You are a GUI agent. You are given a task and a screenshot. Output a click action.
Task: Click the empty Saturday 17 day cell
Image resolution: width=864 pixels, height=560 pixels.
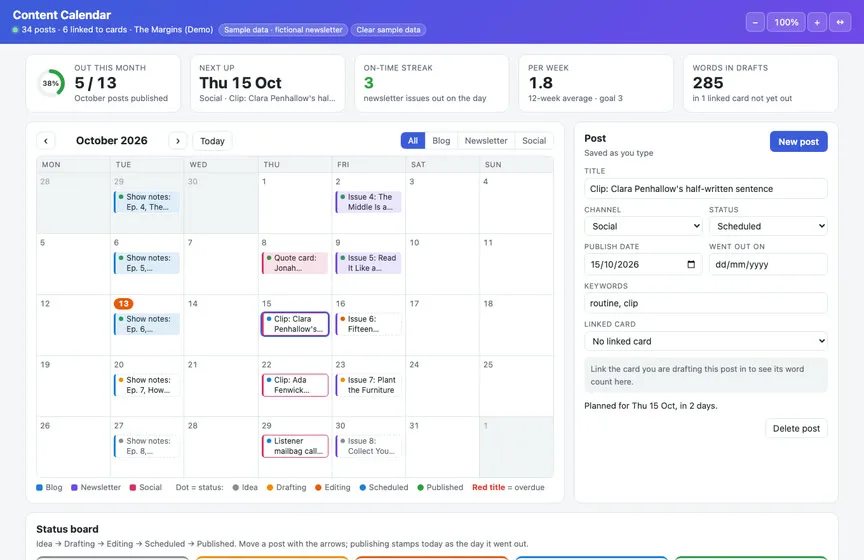pyautogui.click(x=442, y=325)
